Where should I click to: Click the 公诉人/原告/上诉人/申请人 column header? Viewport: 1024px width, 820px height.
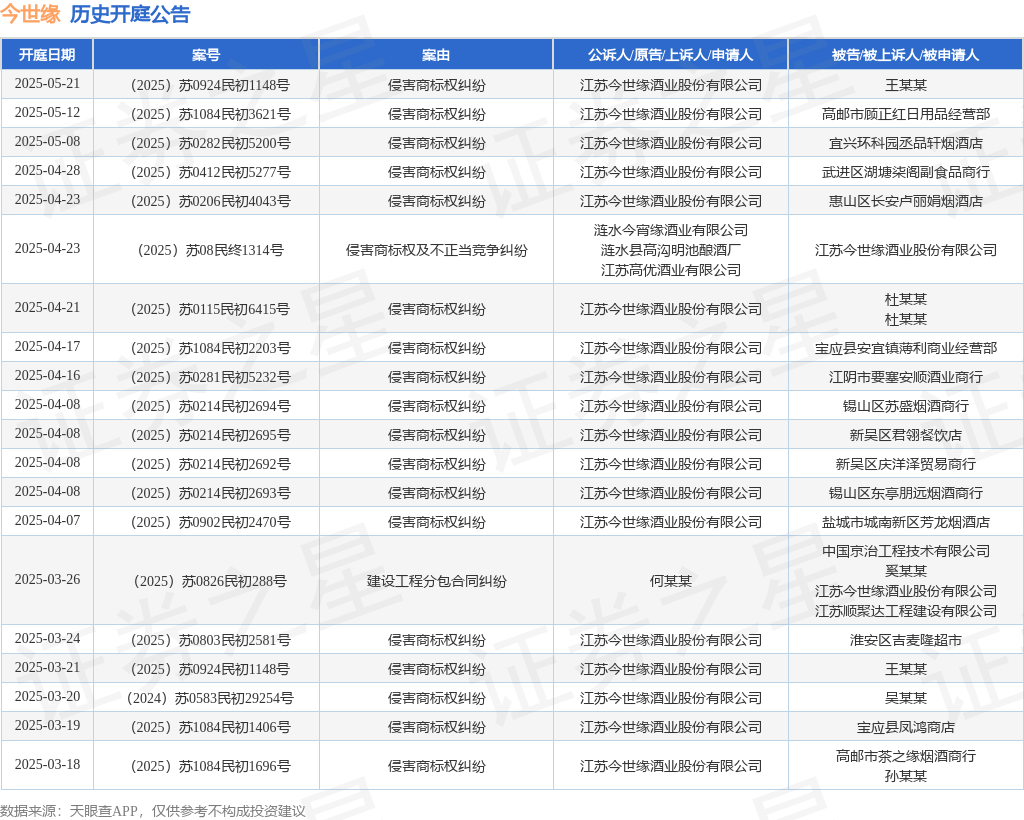[670, 55]
